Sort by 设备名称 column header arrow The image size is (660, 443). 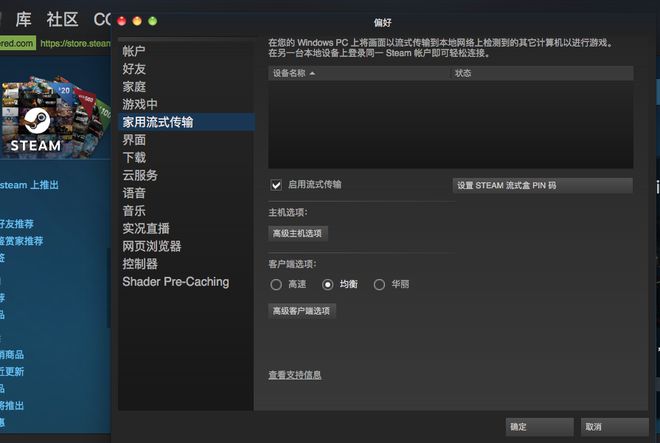312,74
